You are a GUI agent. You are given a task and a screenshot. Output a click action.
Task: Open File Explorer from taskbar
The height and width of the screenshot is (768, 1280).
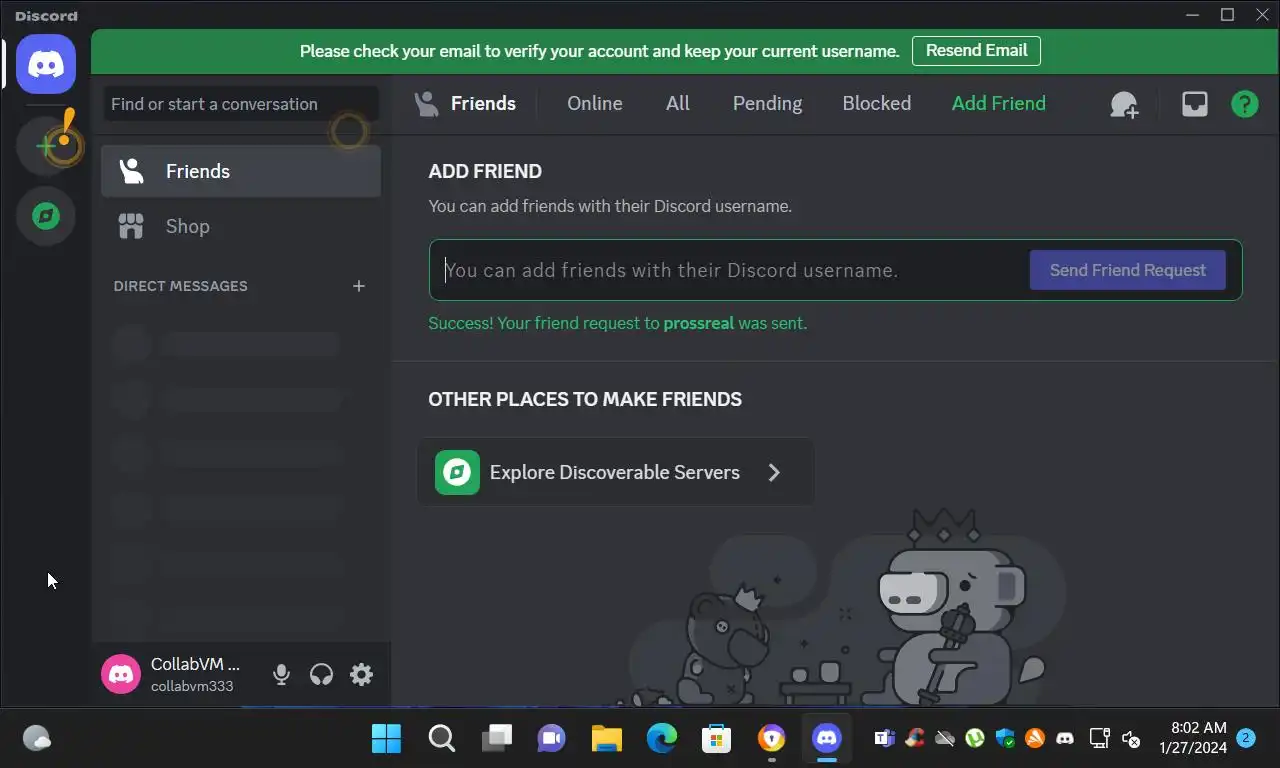[606, 739]
